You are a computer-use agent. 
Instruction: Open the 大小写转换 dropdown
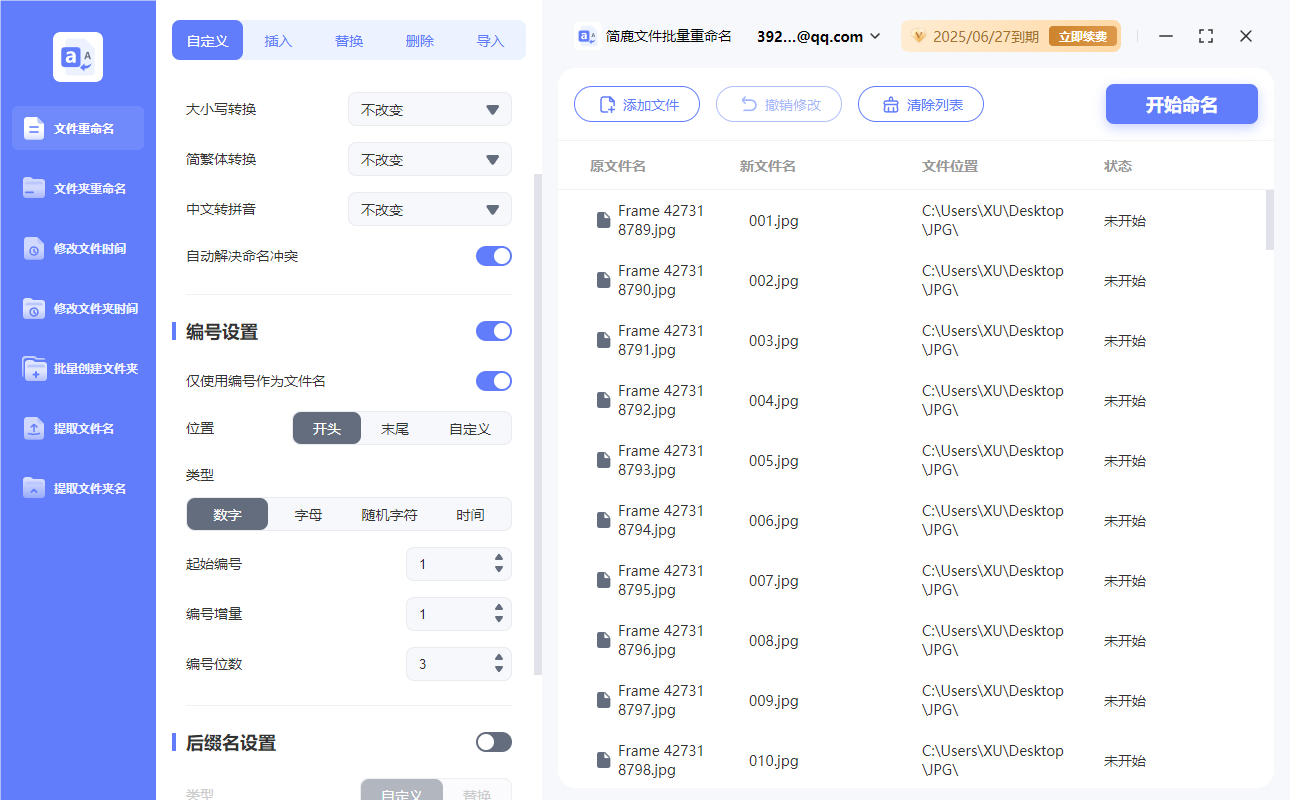coord(429,109)
